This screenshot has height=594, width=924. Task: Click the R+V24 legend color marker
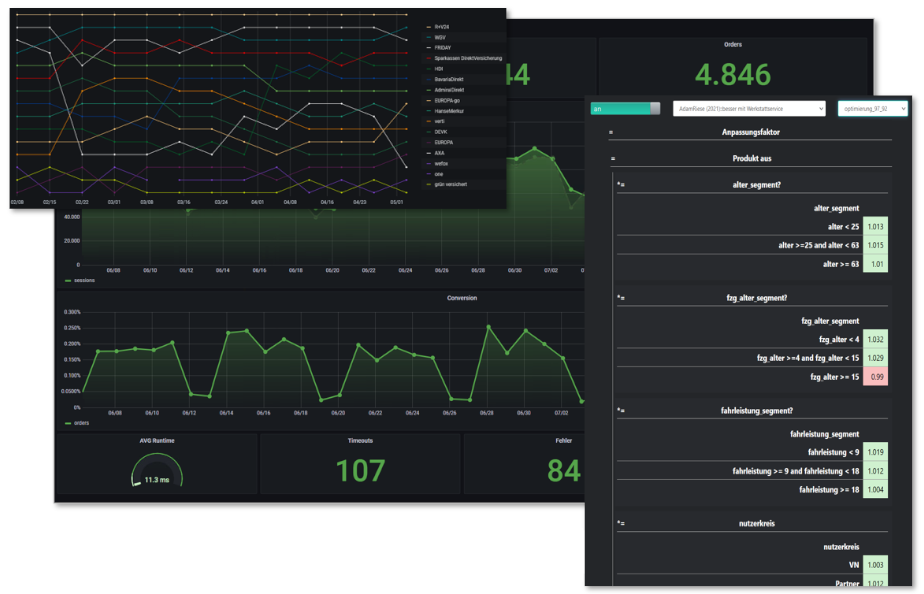428,27
